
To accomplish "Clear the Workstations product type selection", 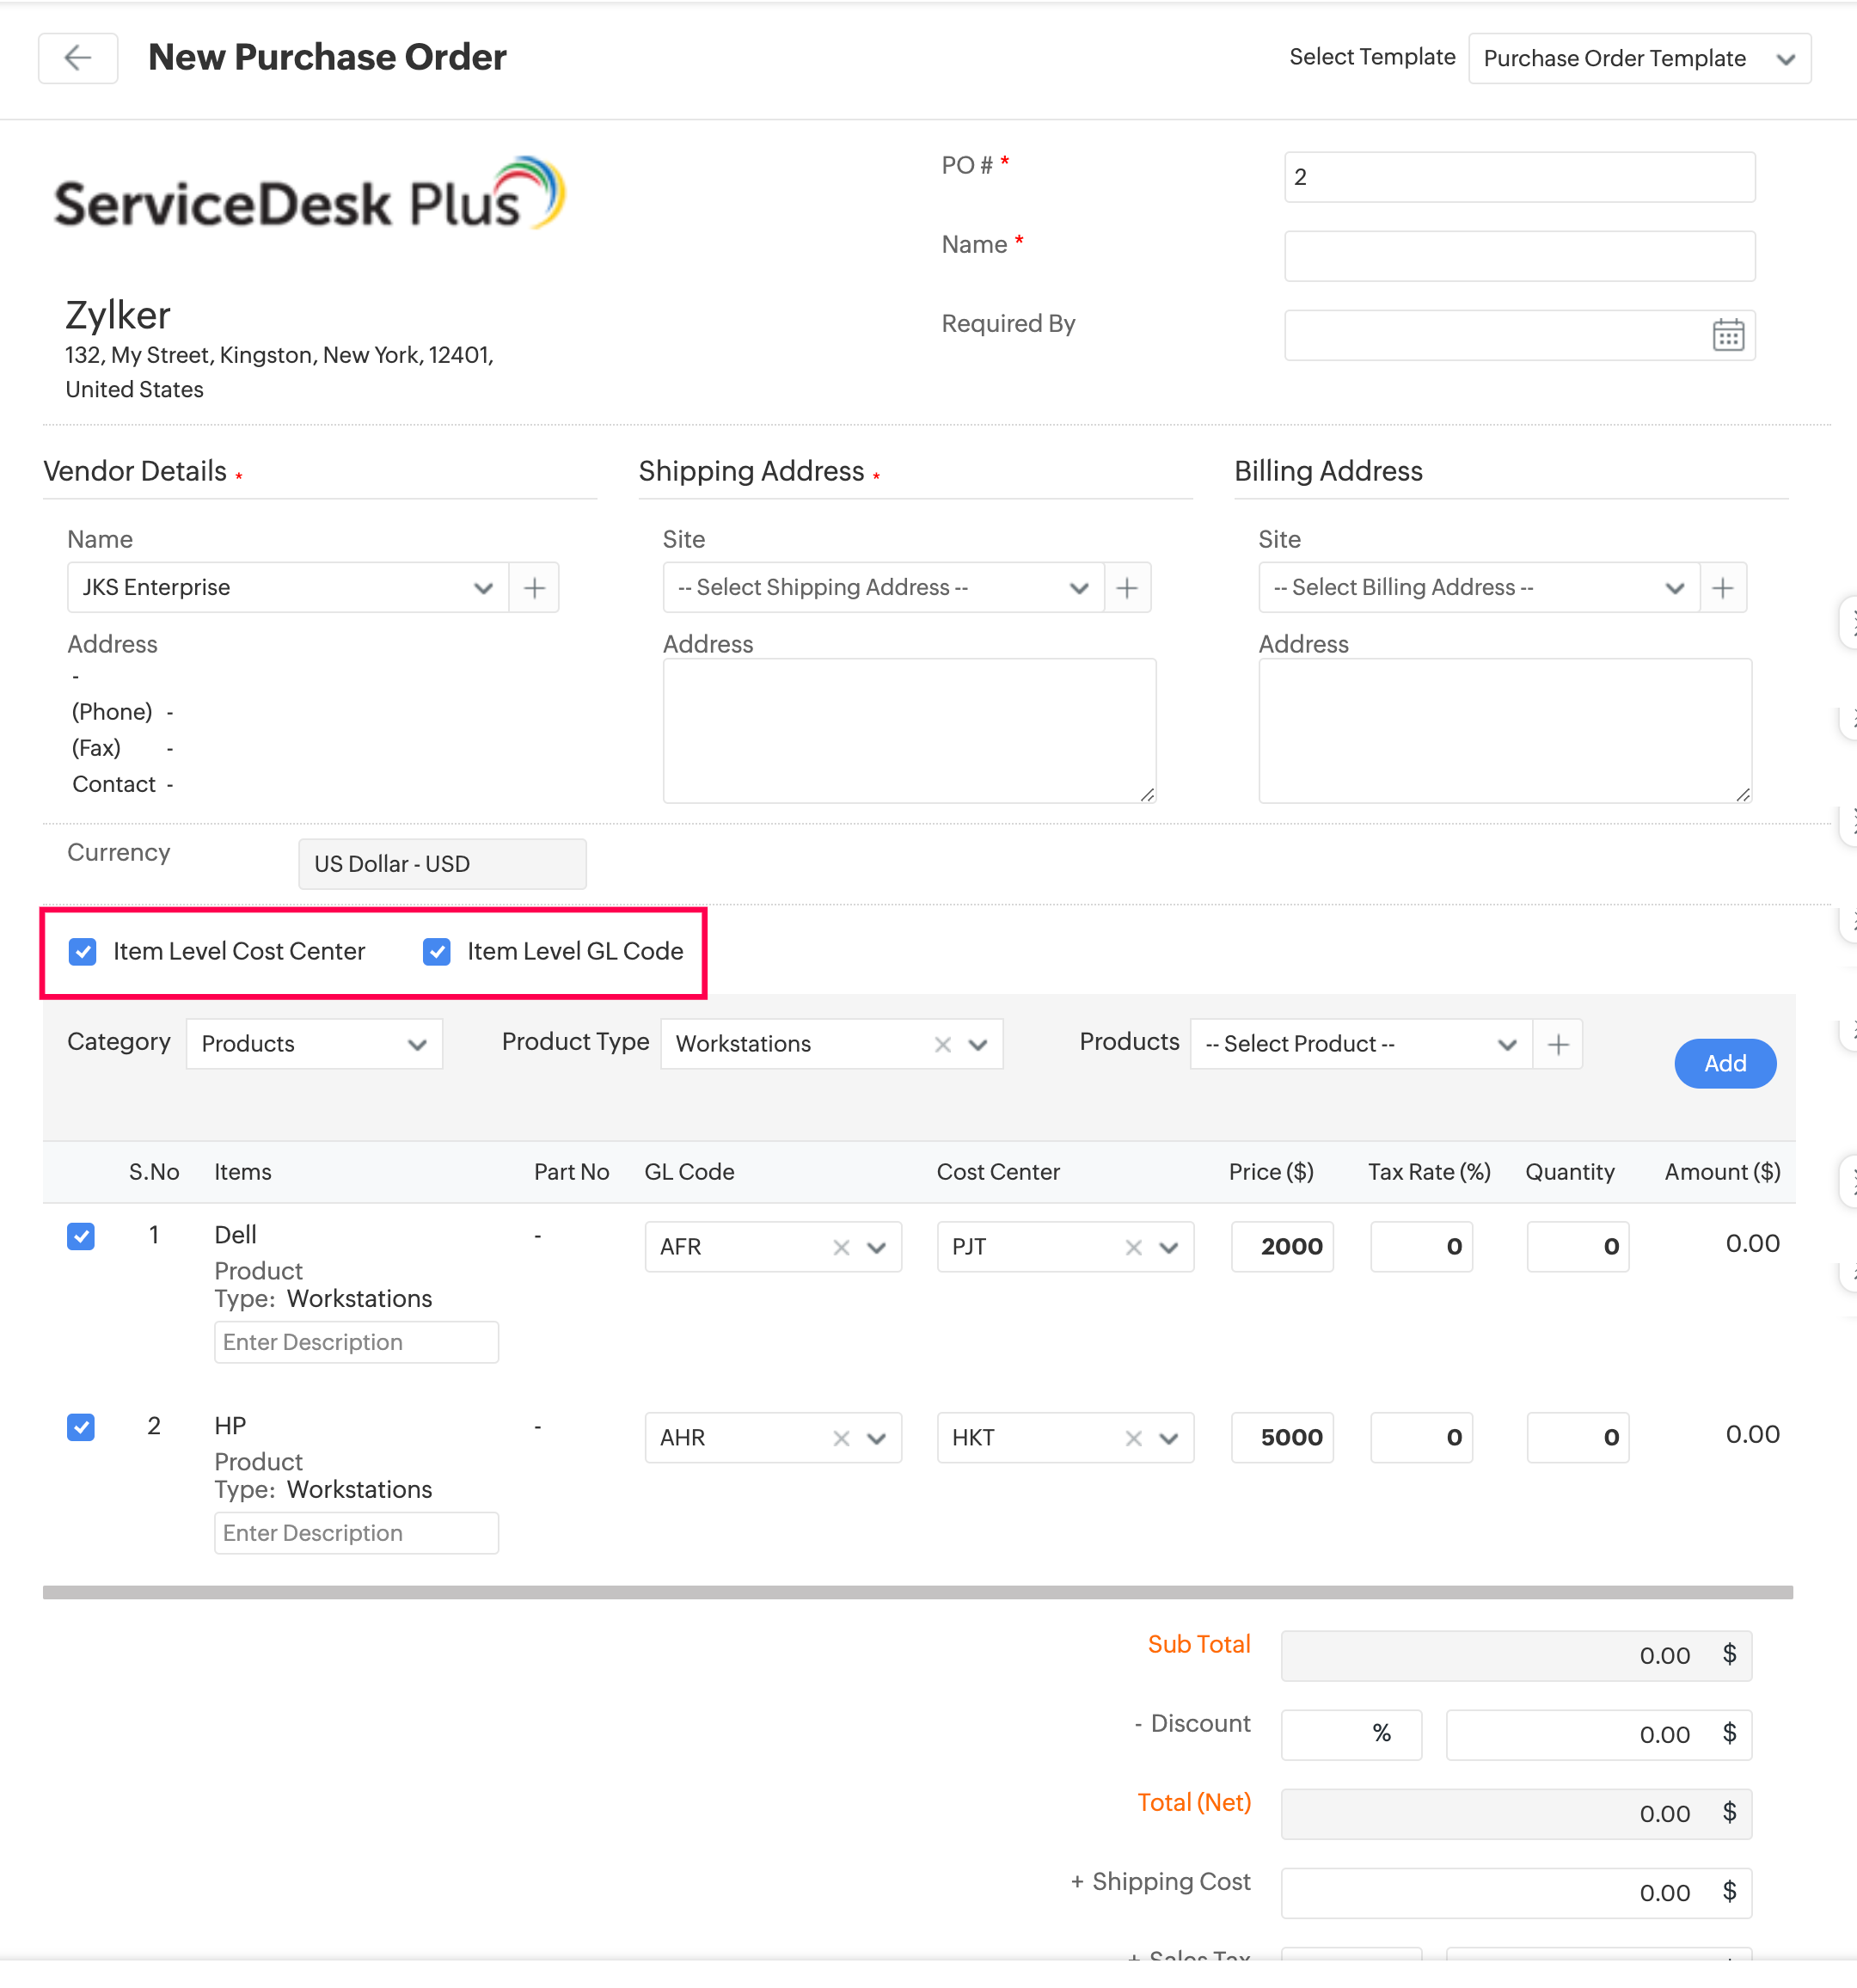I will [x=942, y=1045].
